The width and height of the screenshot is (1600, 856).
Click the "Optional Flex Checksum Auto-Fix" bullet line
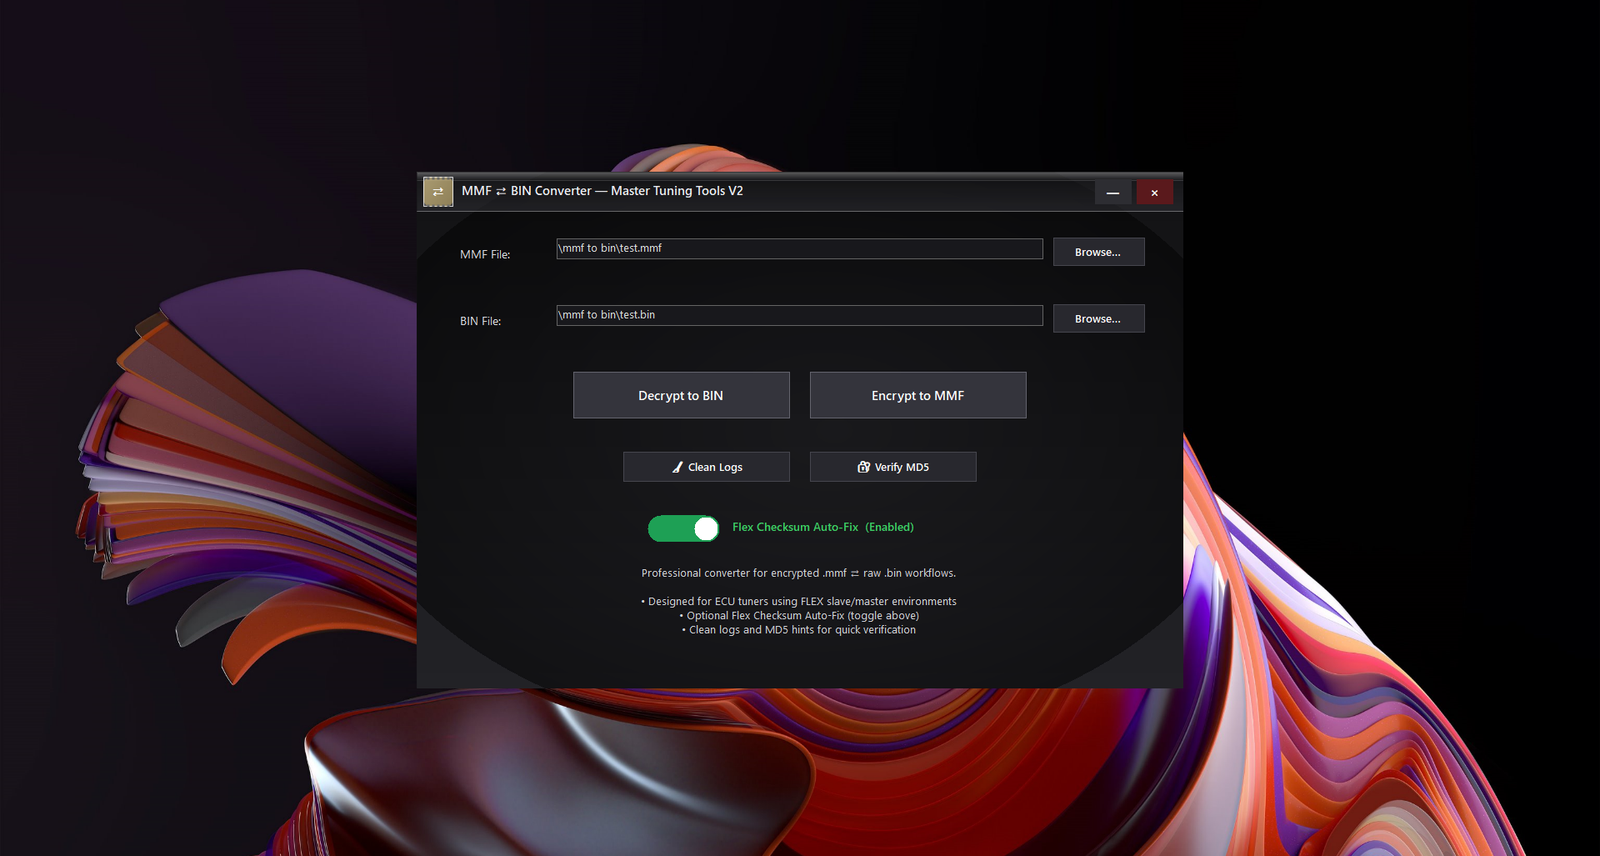[798, 616]
